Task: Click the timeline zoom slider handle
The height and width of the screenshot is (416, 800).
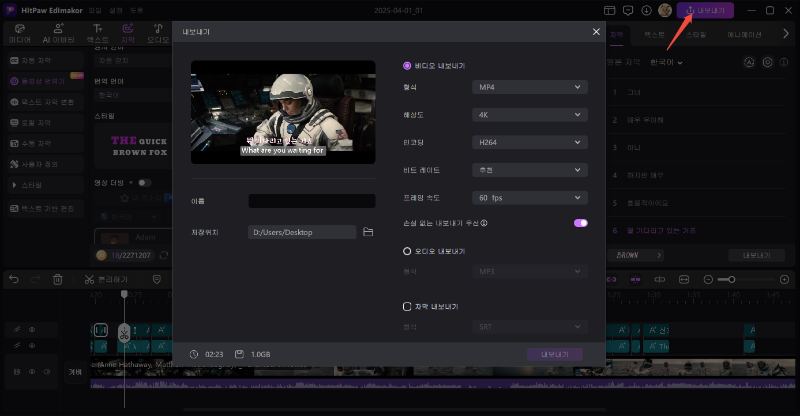Action: click(x=732, y=279)
